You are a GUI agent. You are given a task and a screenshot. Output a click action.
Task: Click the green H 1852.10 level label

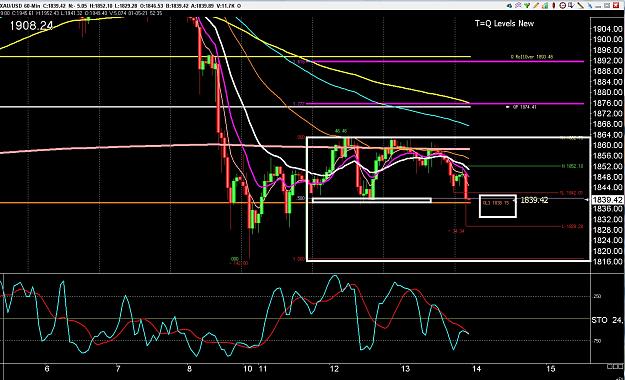[x=572, y=166]
